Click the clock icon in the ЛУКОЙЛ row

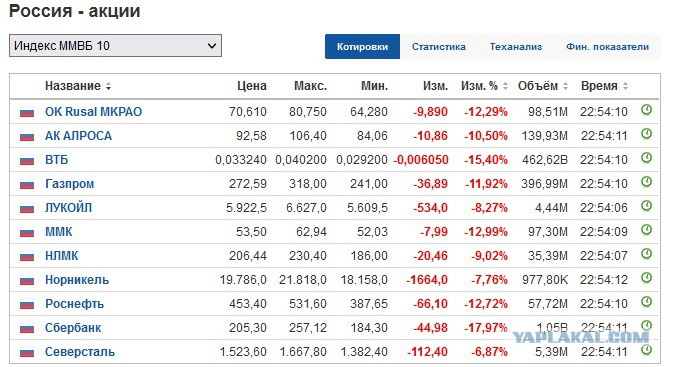[646, 206]
